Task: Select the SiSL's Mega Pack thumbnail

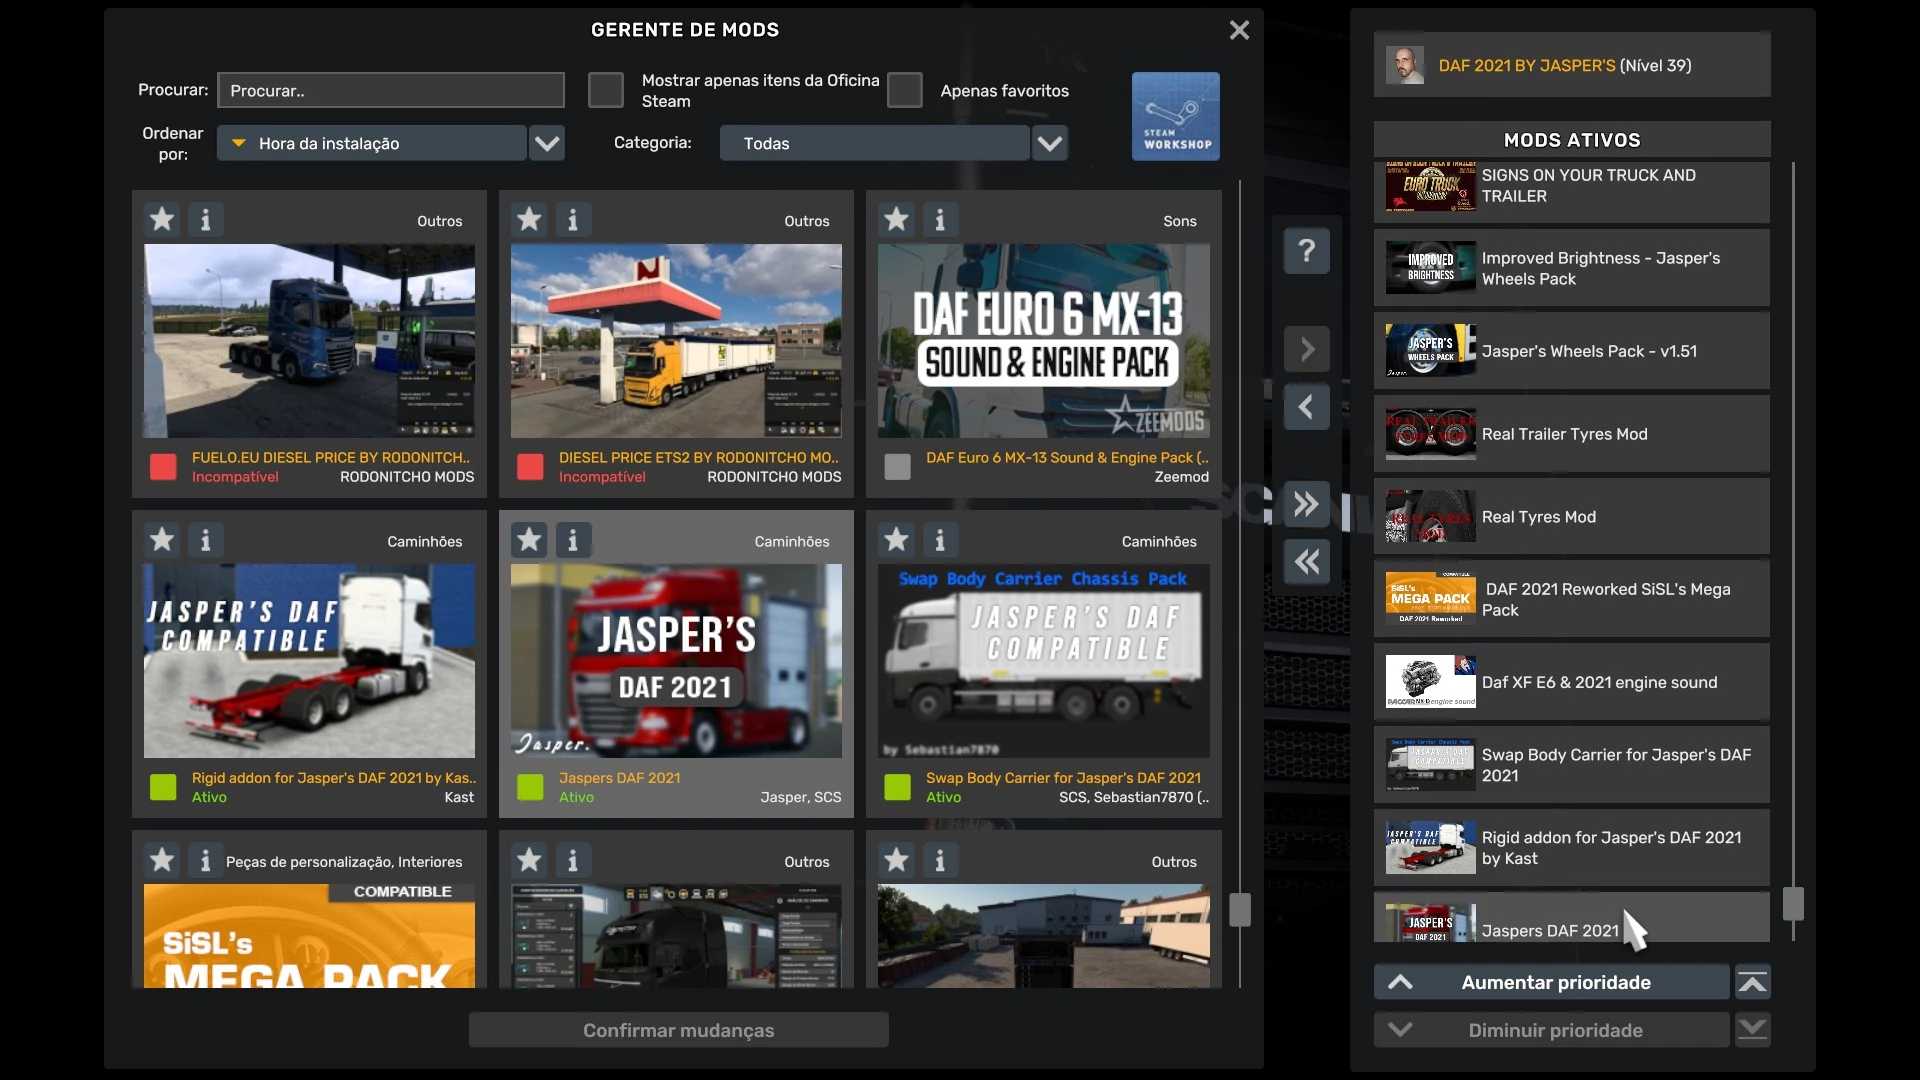Action: coord(309,936)
